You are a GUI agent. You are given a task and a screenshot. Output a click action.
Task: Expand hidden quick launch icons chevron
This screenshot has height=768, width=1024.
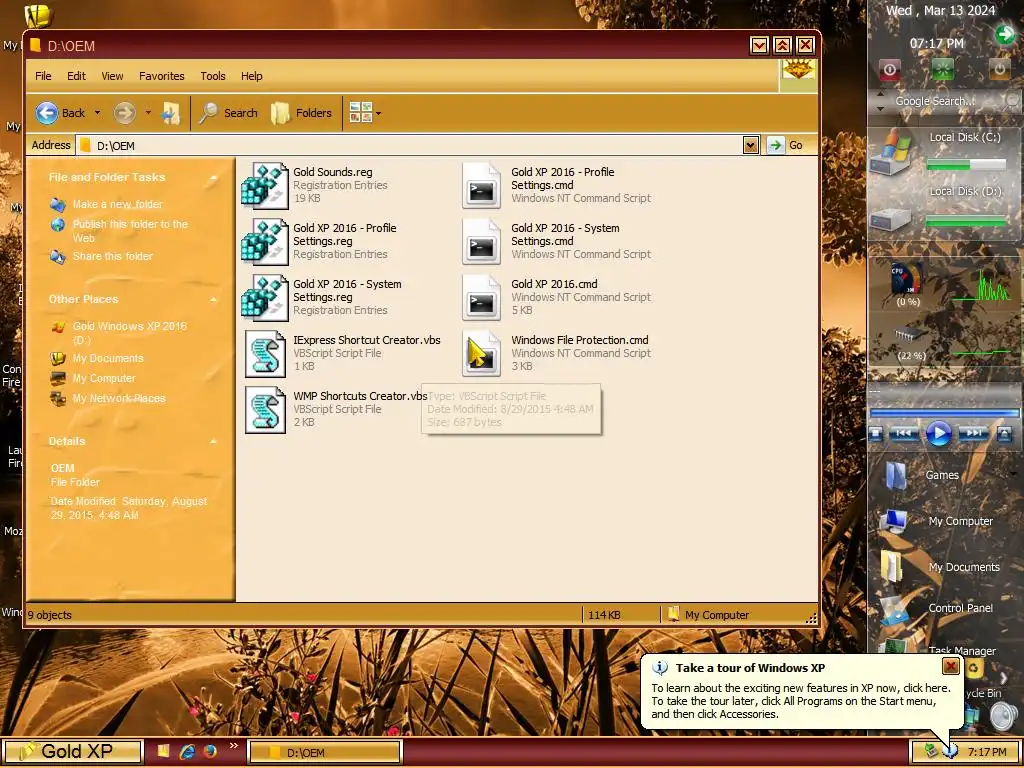[x=233, y=746]
